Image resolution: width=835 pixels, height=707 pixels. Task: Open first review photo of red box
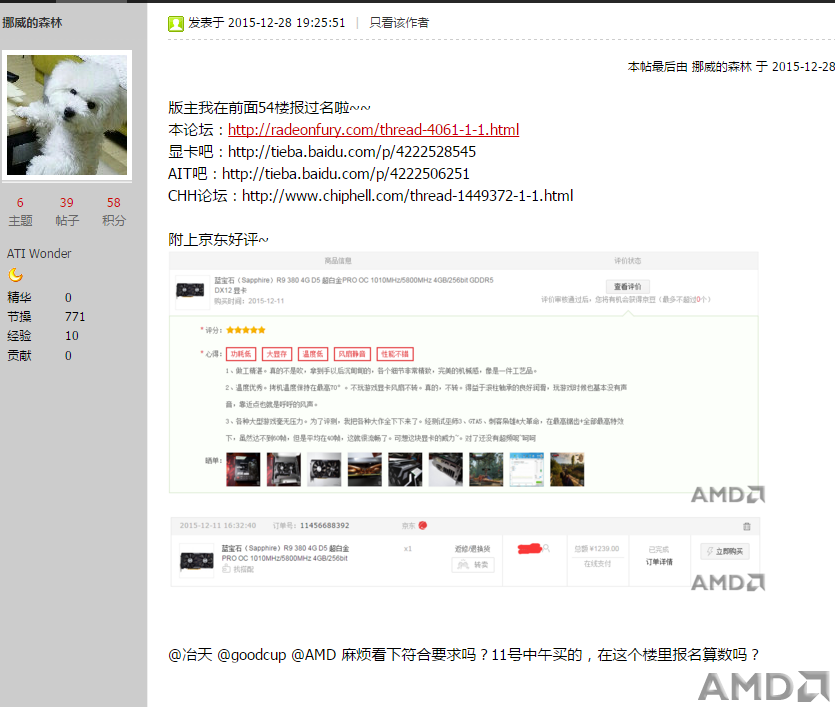pyautogui.click(x=243, y=469)
